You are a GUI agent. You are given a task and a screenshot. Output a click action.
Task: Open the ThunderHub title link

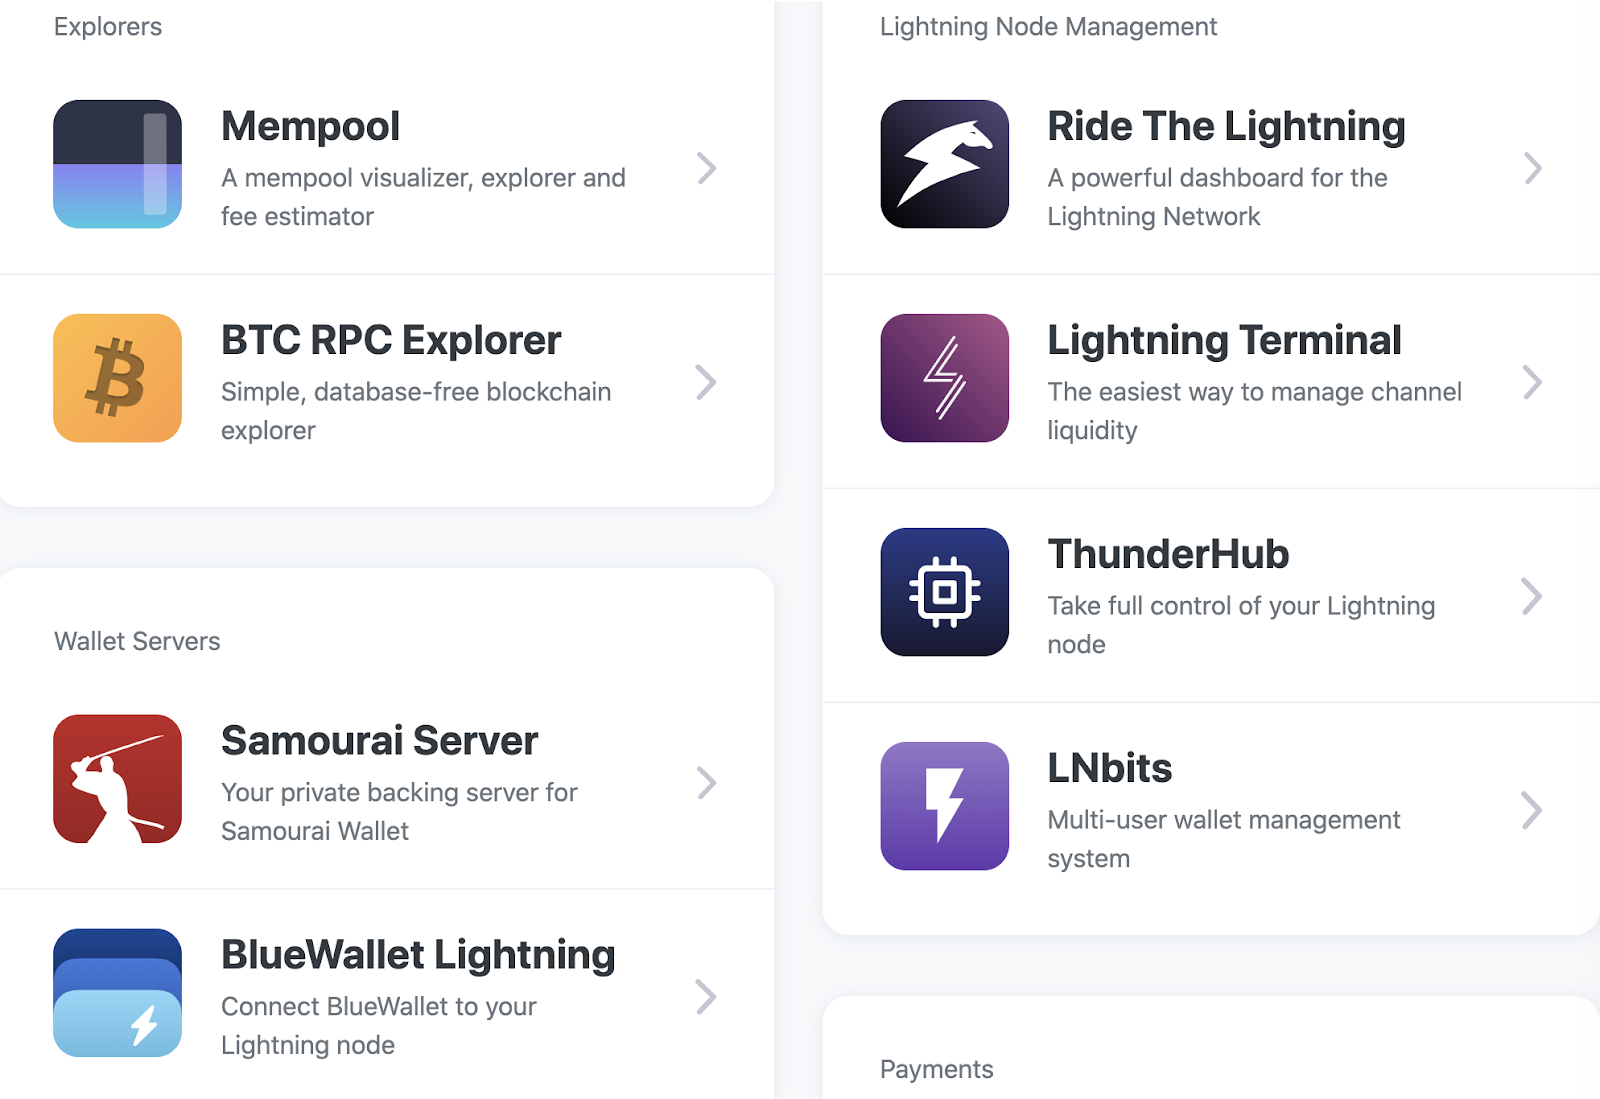(x=1168, y=554)
